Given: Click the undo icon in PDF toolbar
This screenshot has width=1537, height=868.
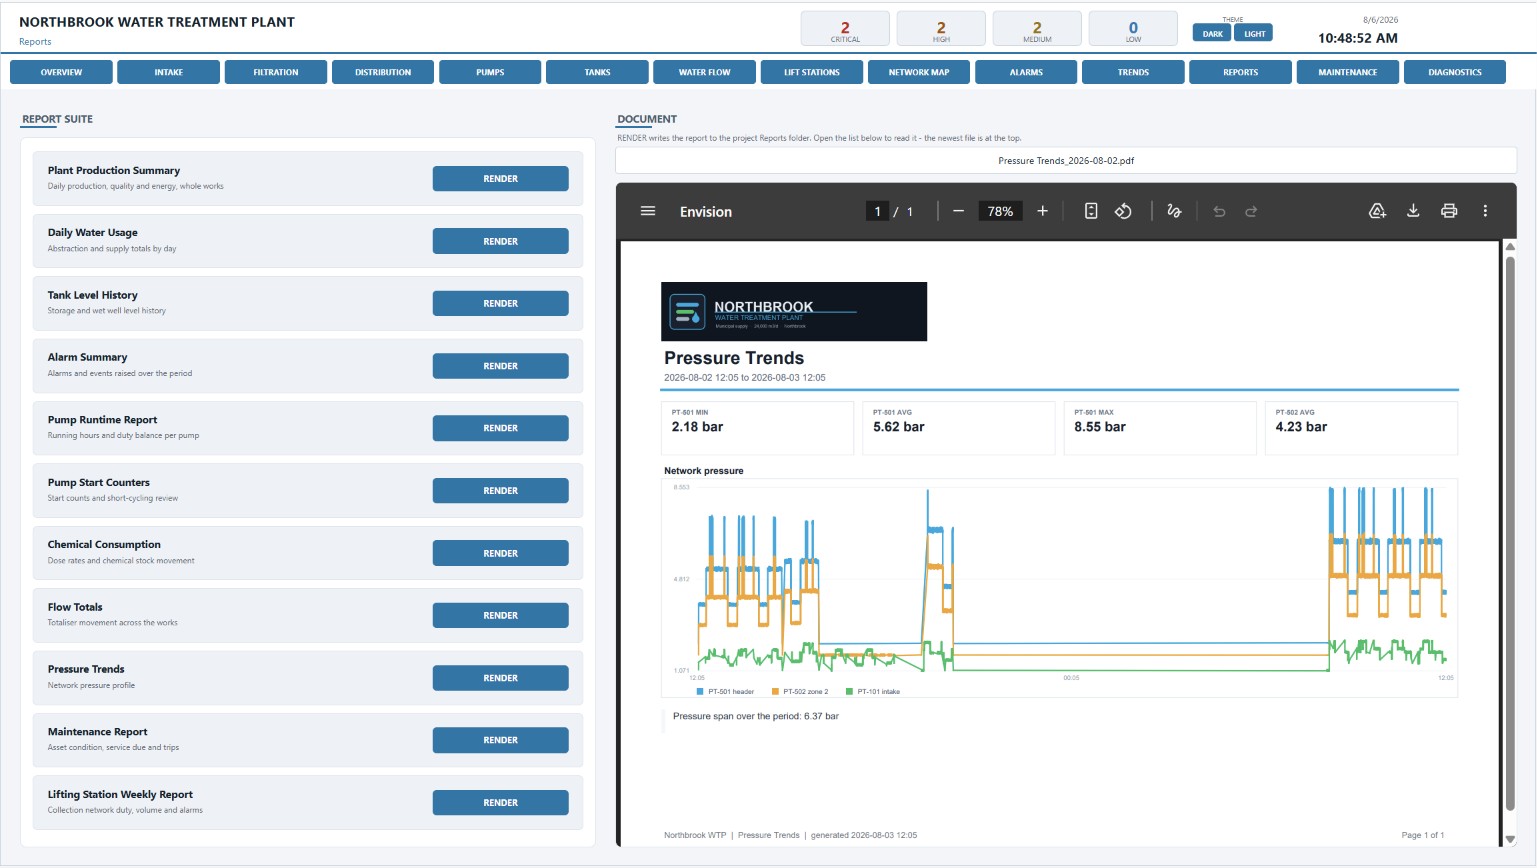Looking at the screenshot, I should [x=1219, y=211].
